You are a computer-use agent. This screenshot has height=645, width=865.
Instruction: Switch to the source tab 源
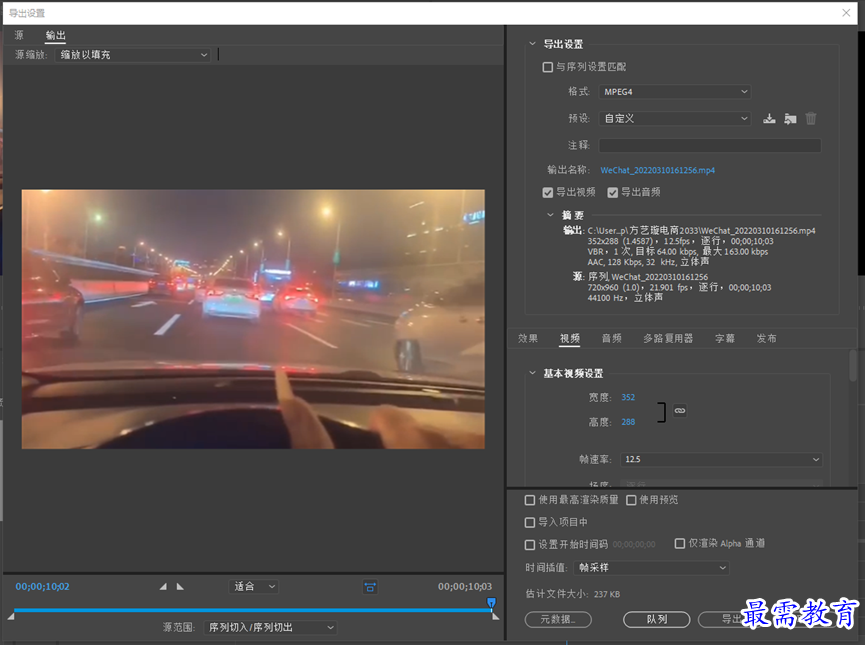point(19,35)
